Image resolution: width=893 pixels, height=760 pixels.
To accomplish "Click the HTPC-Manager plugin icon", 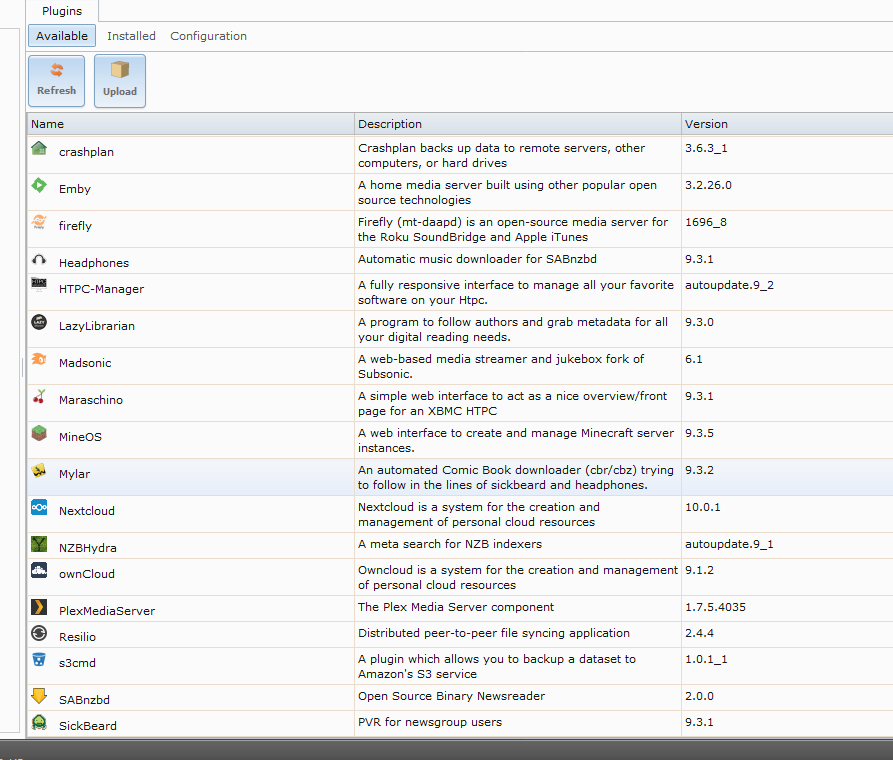I will coord(39,284).
